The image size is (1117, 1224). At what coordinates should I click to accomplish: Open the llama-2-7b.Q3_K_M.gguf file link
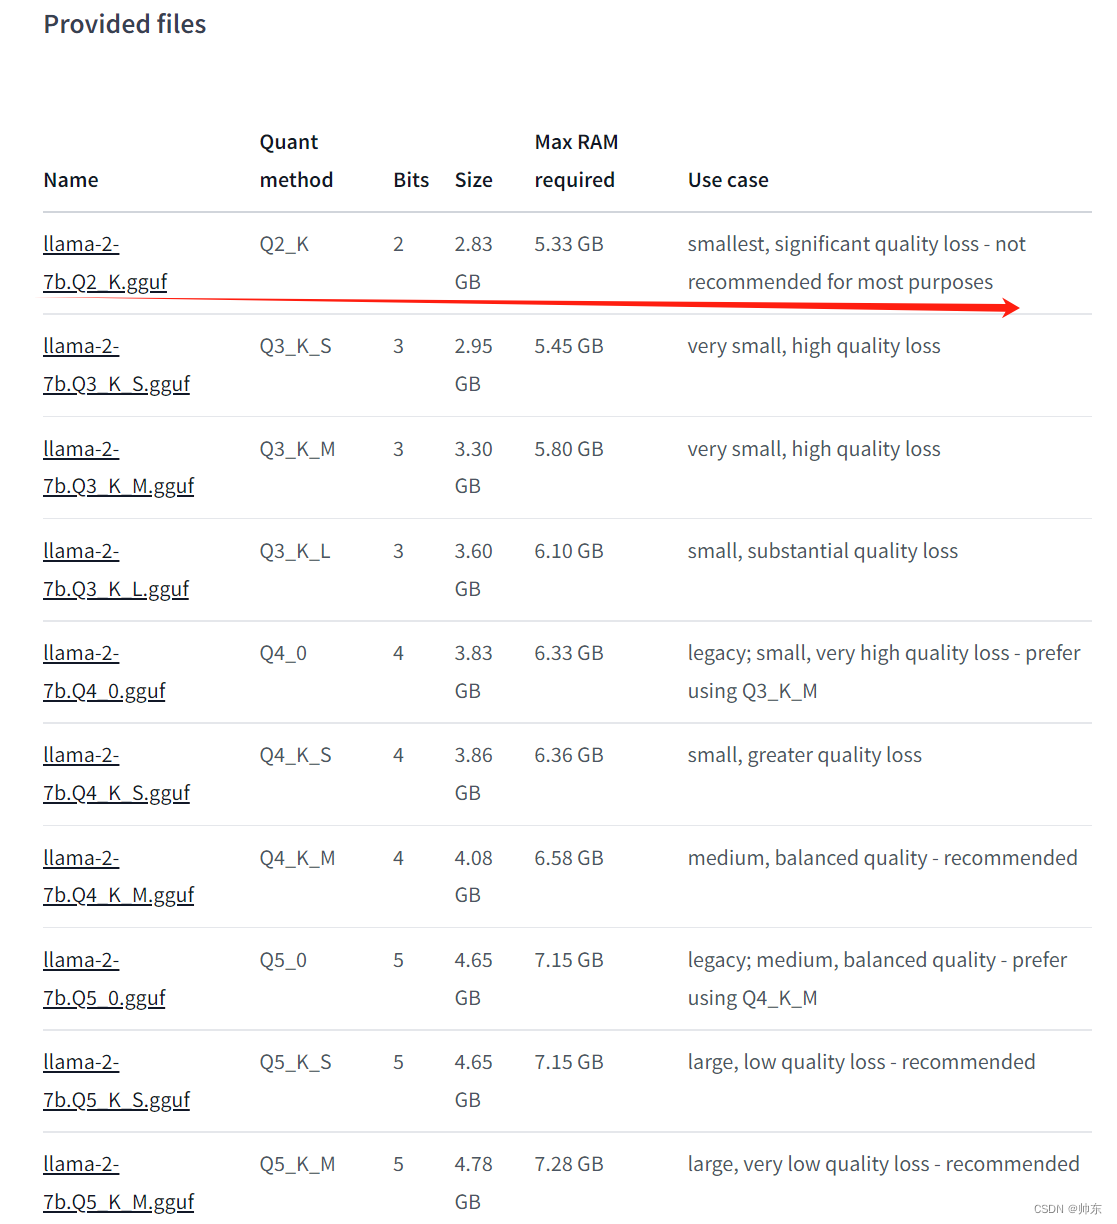[118, 467]
